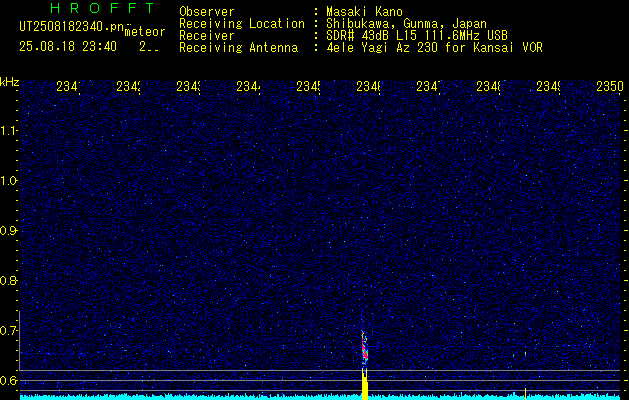
Task: Click the 0.6 frequency axis label
Action: point(9,380)
